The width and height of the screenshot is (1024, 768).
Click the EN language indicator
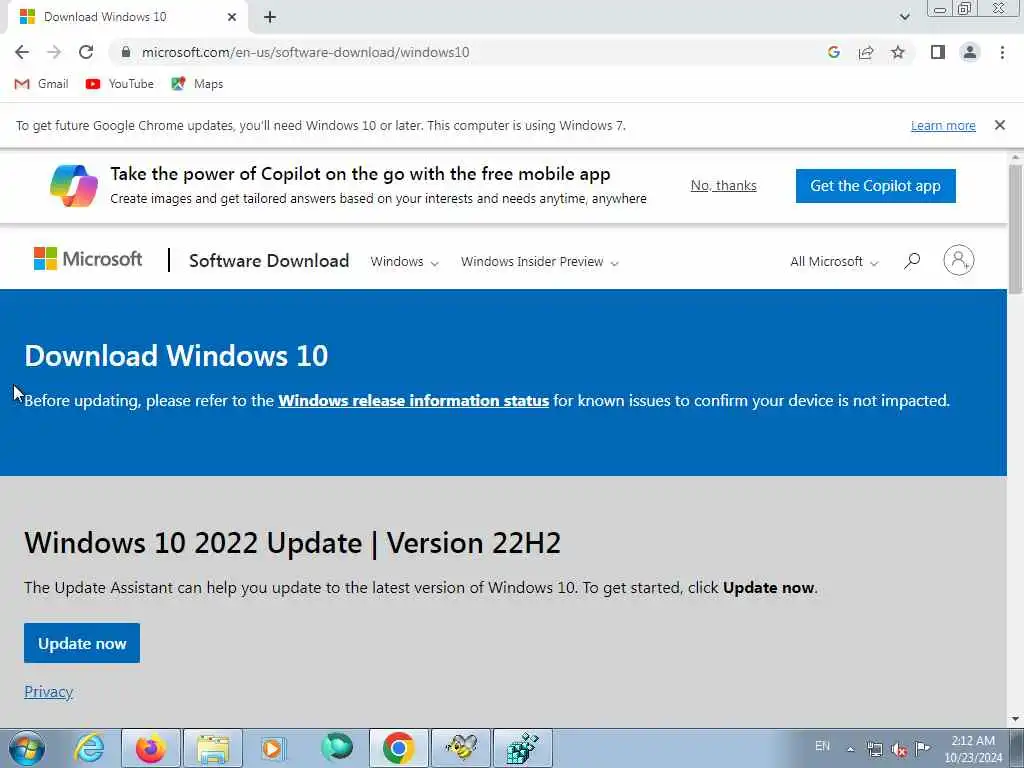tap(822, 746)
